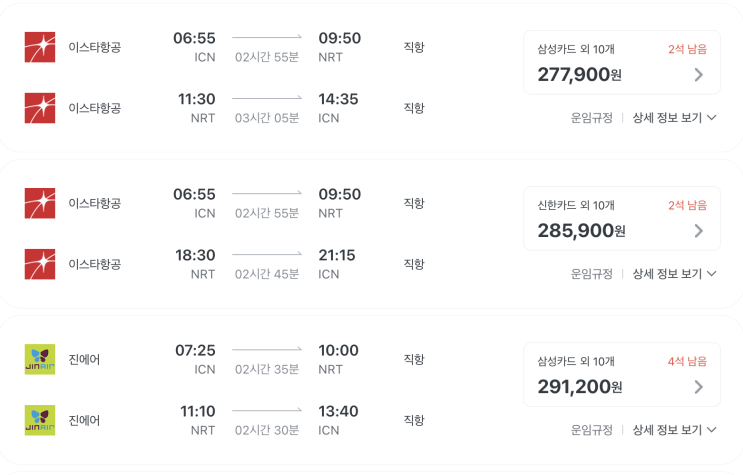Image resolution: width=743 pixels, height=475 pixels.
Task: Click the 18:30 NRT to ICN return flight row
Action: point(266,264)
